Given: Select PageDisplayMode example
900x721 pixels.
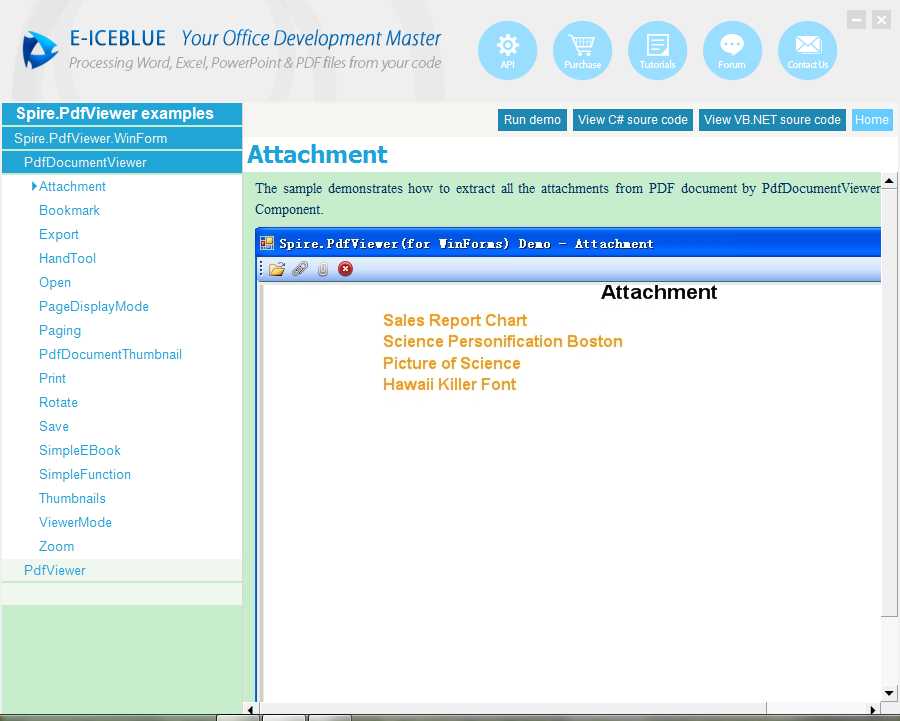Looking at the screenshot, I should (x=94, y=307).
